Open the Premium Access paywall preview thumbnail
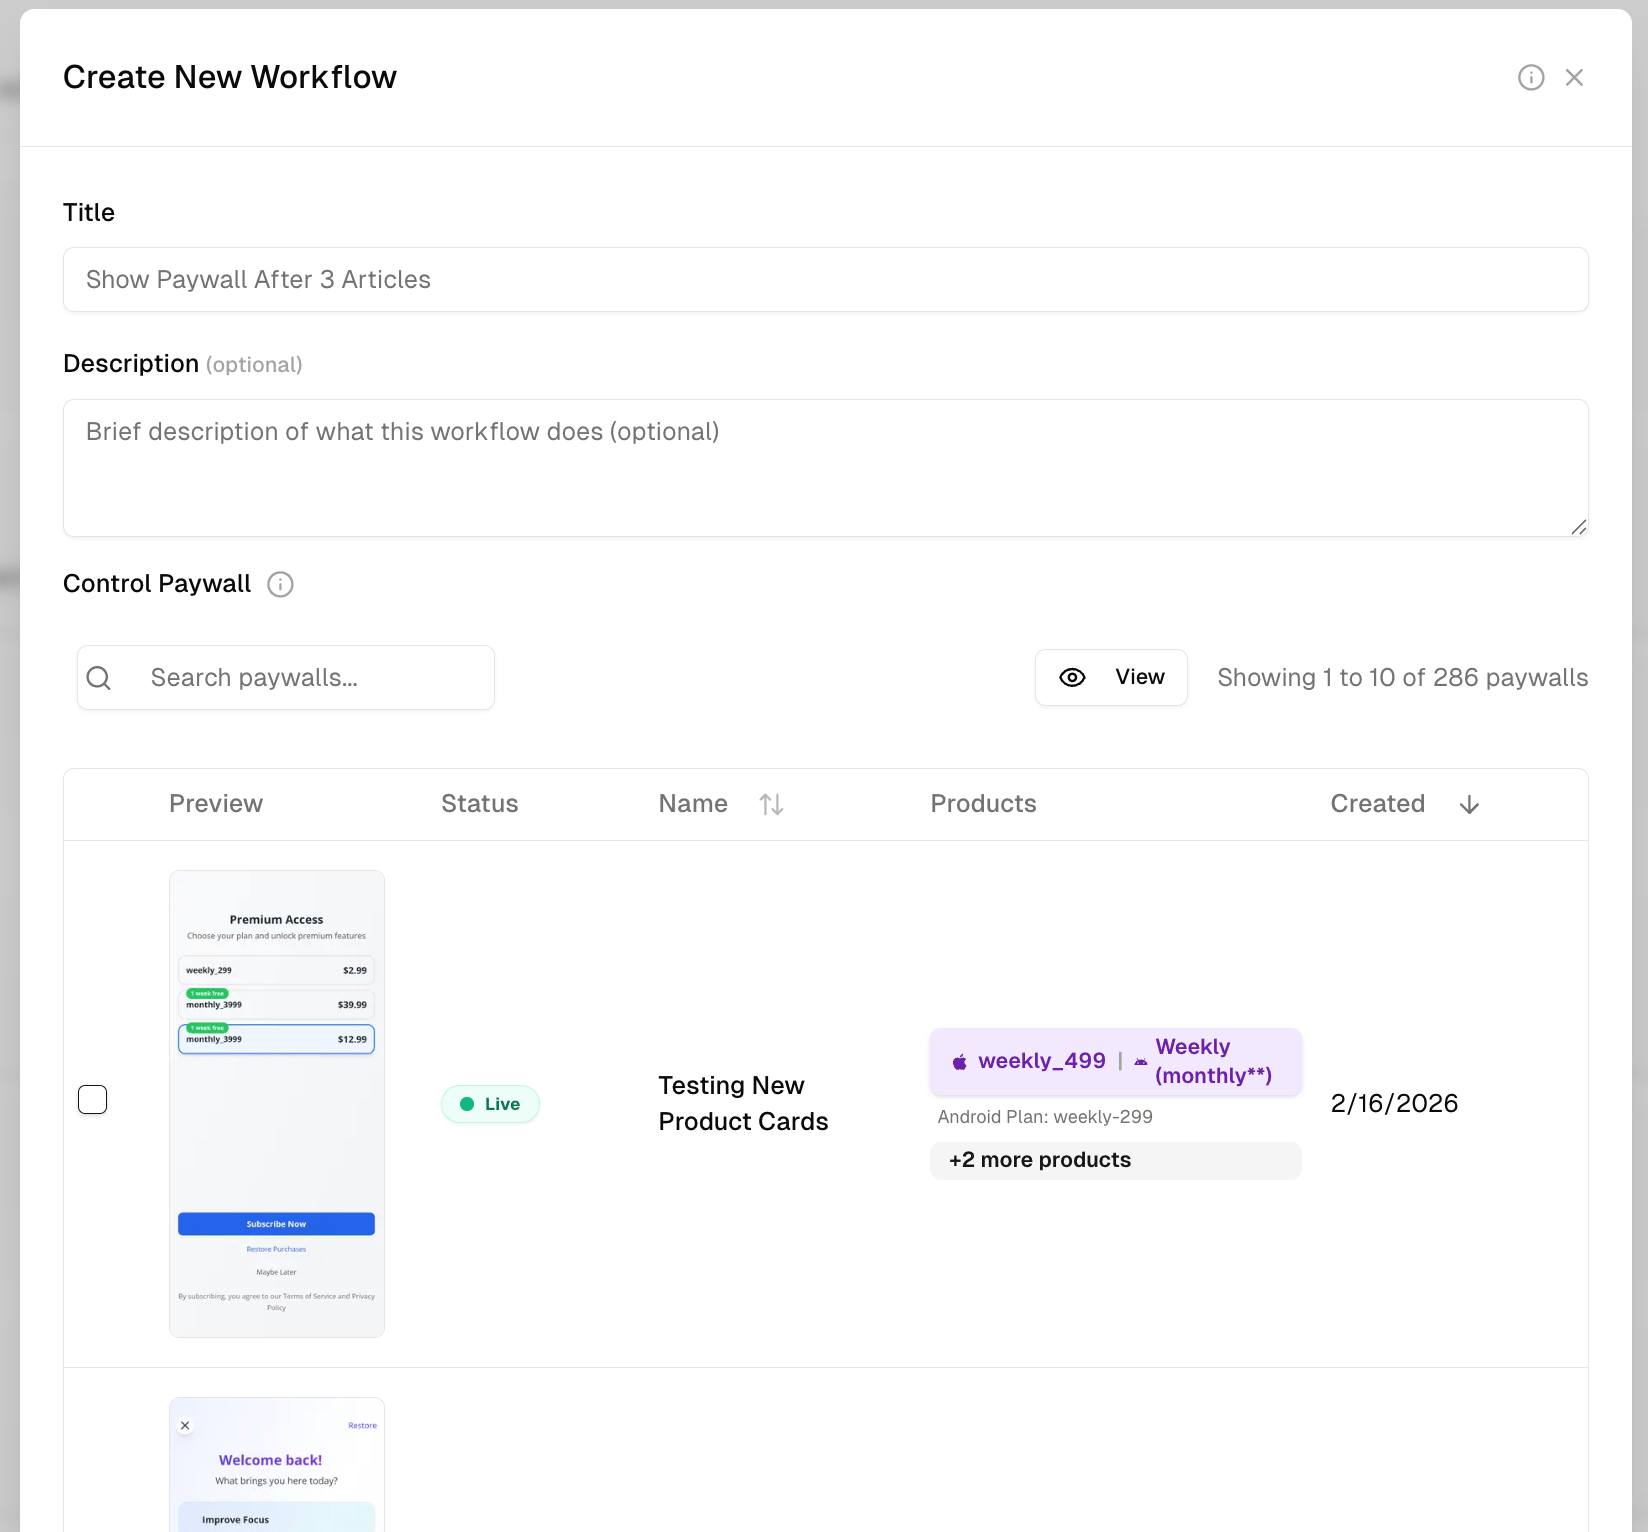Image resolution: width=1648 pixels, height=1532 pixels. click(277, 1104)
